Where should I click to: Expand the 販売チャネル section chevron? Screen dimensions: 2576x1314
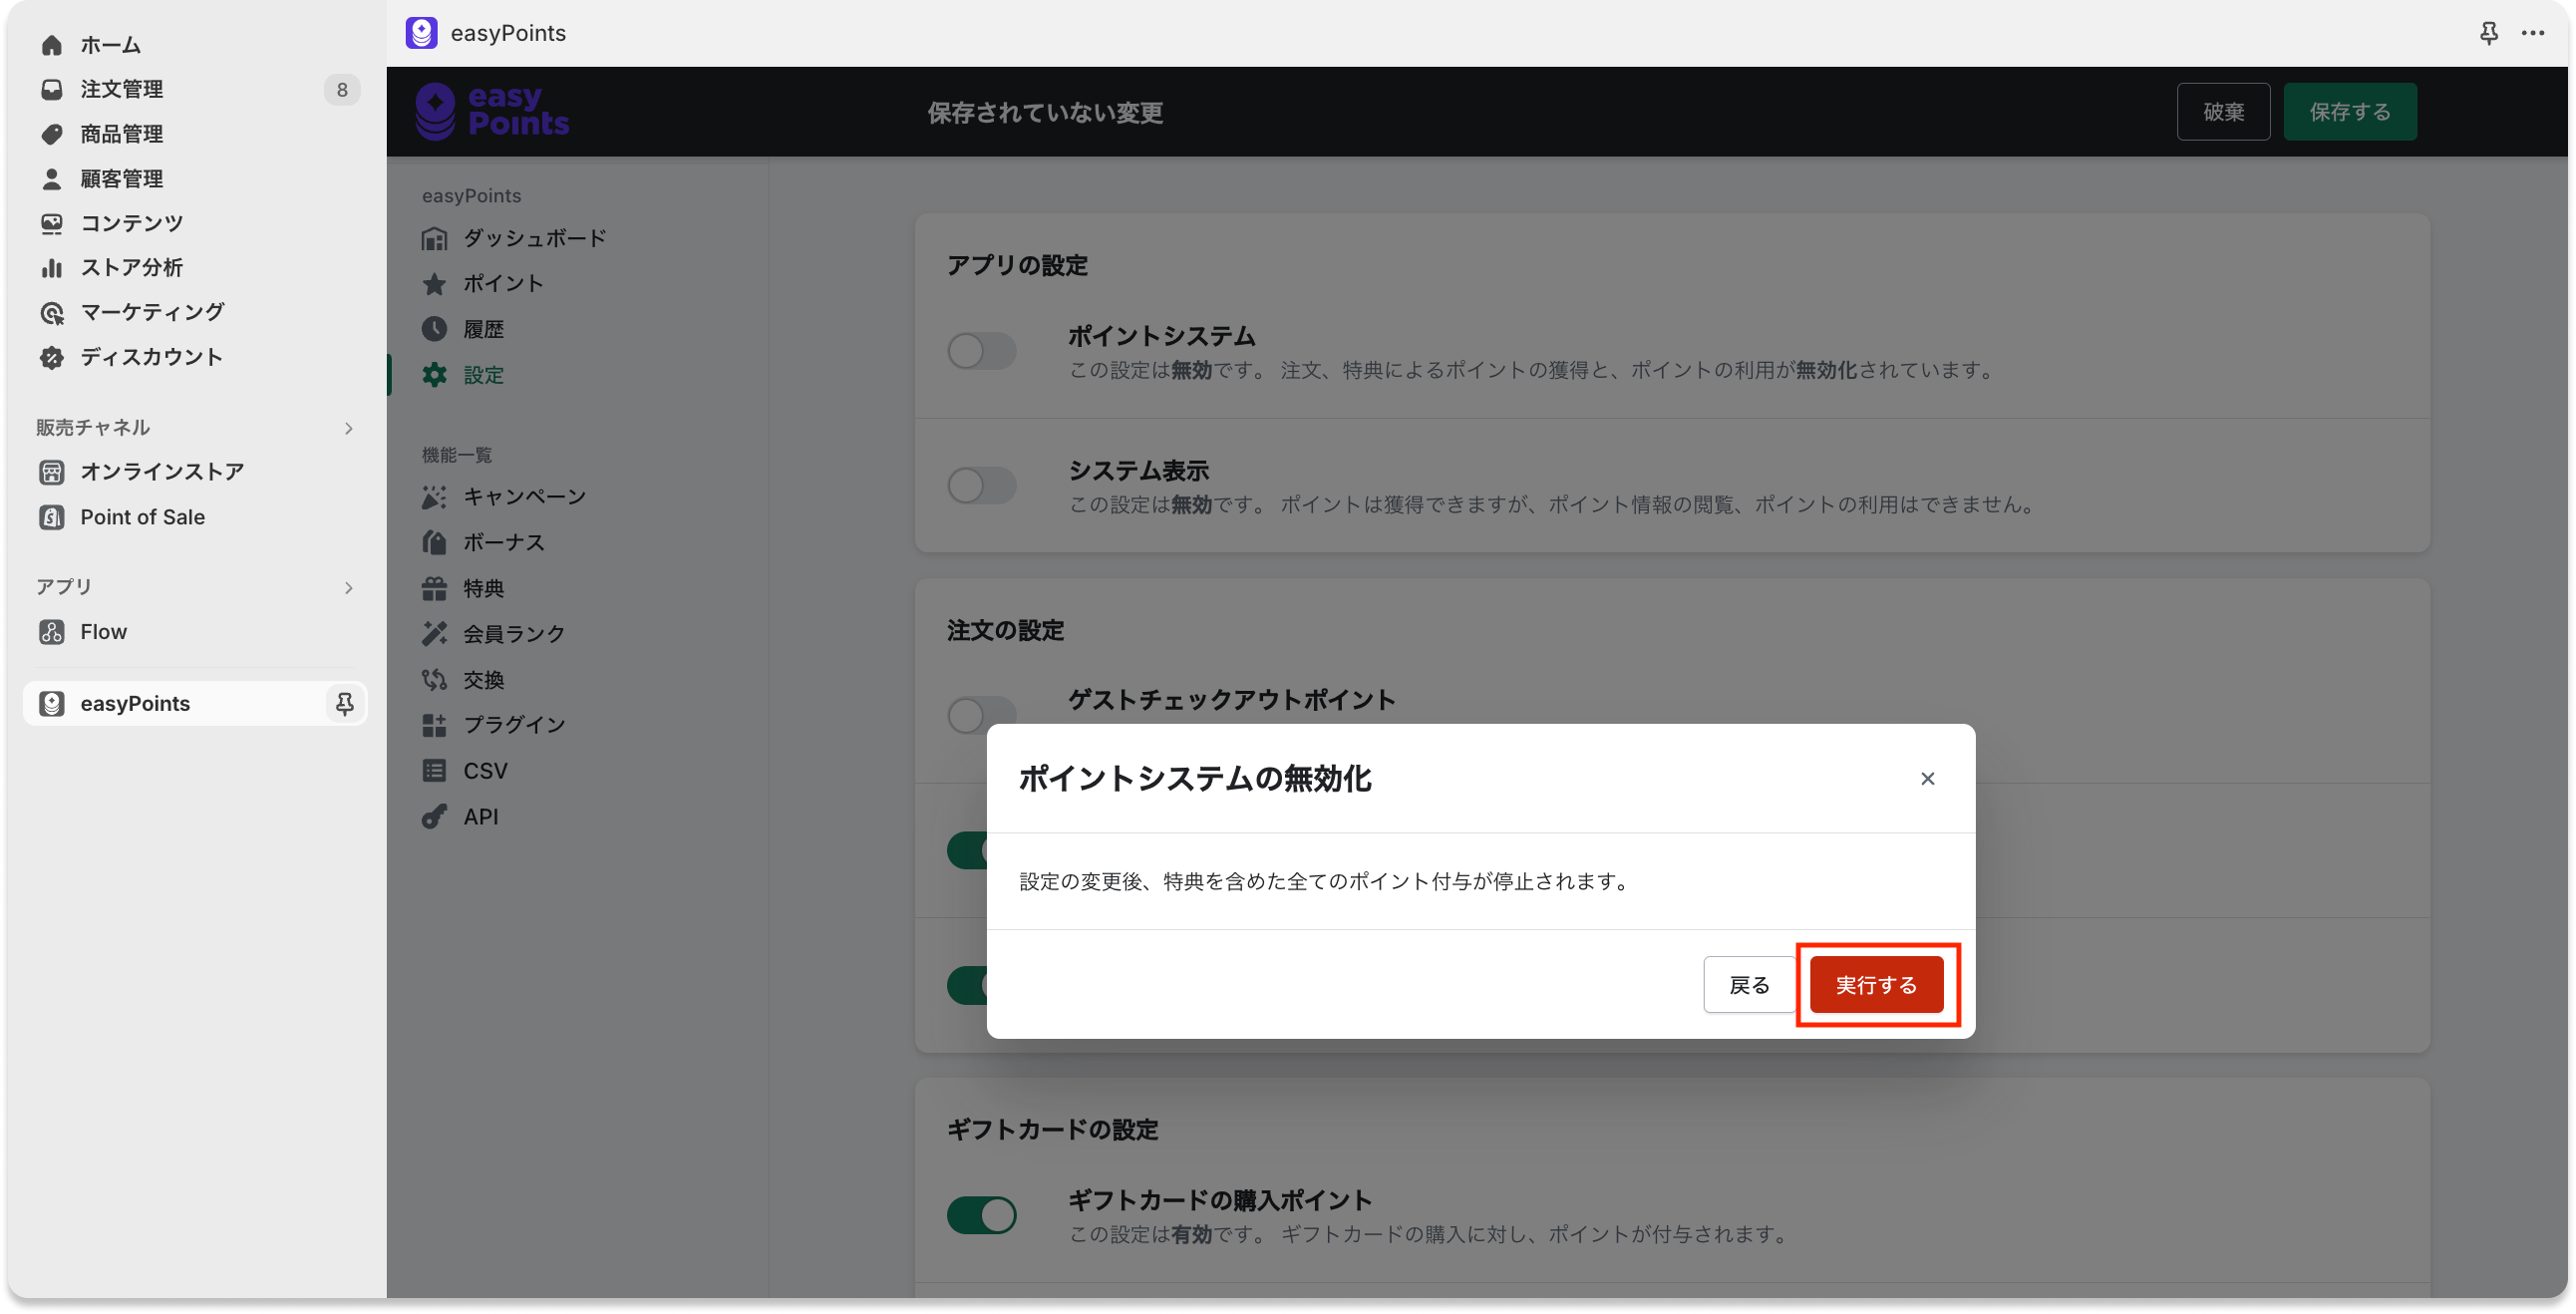click(x=348, y=428)
